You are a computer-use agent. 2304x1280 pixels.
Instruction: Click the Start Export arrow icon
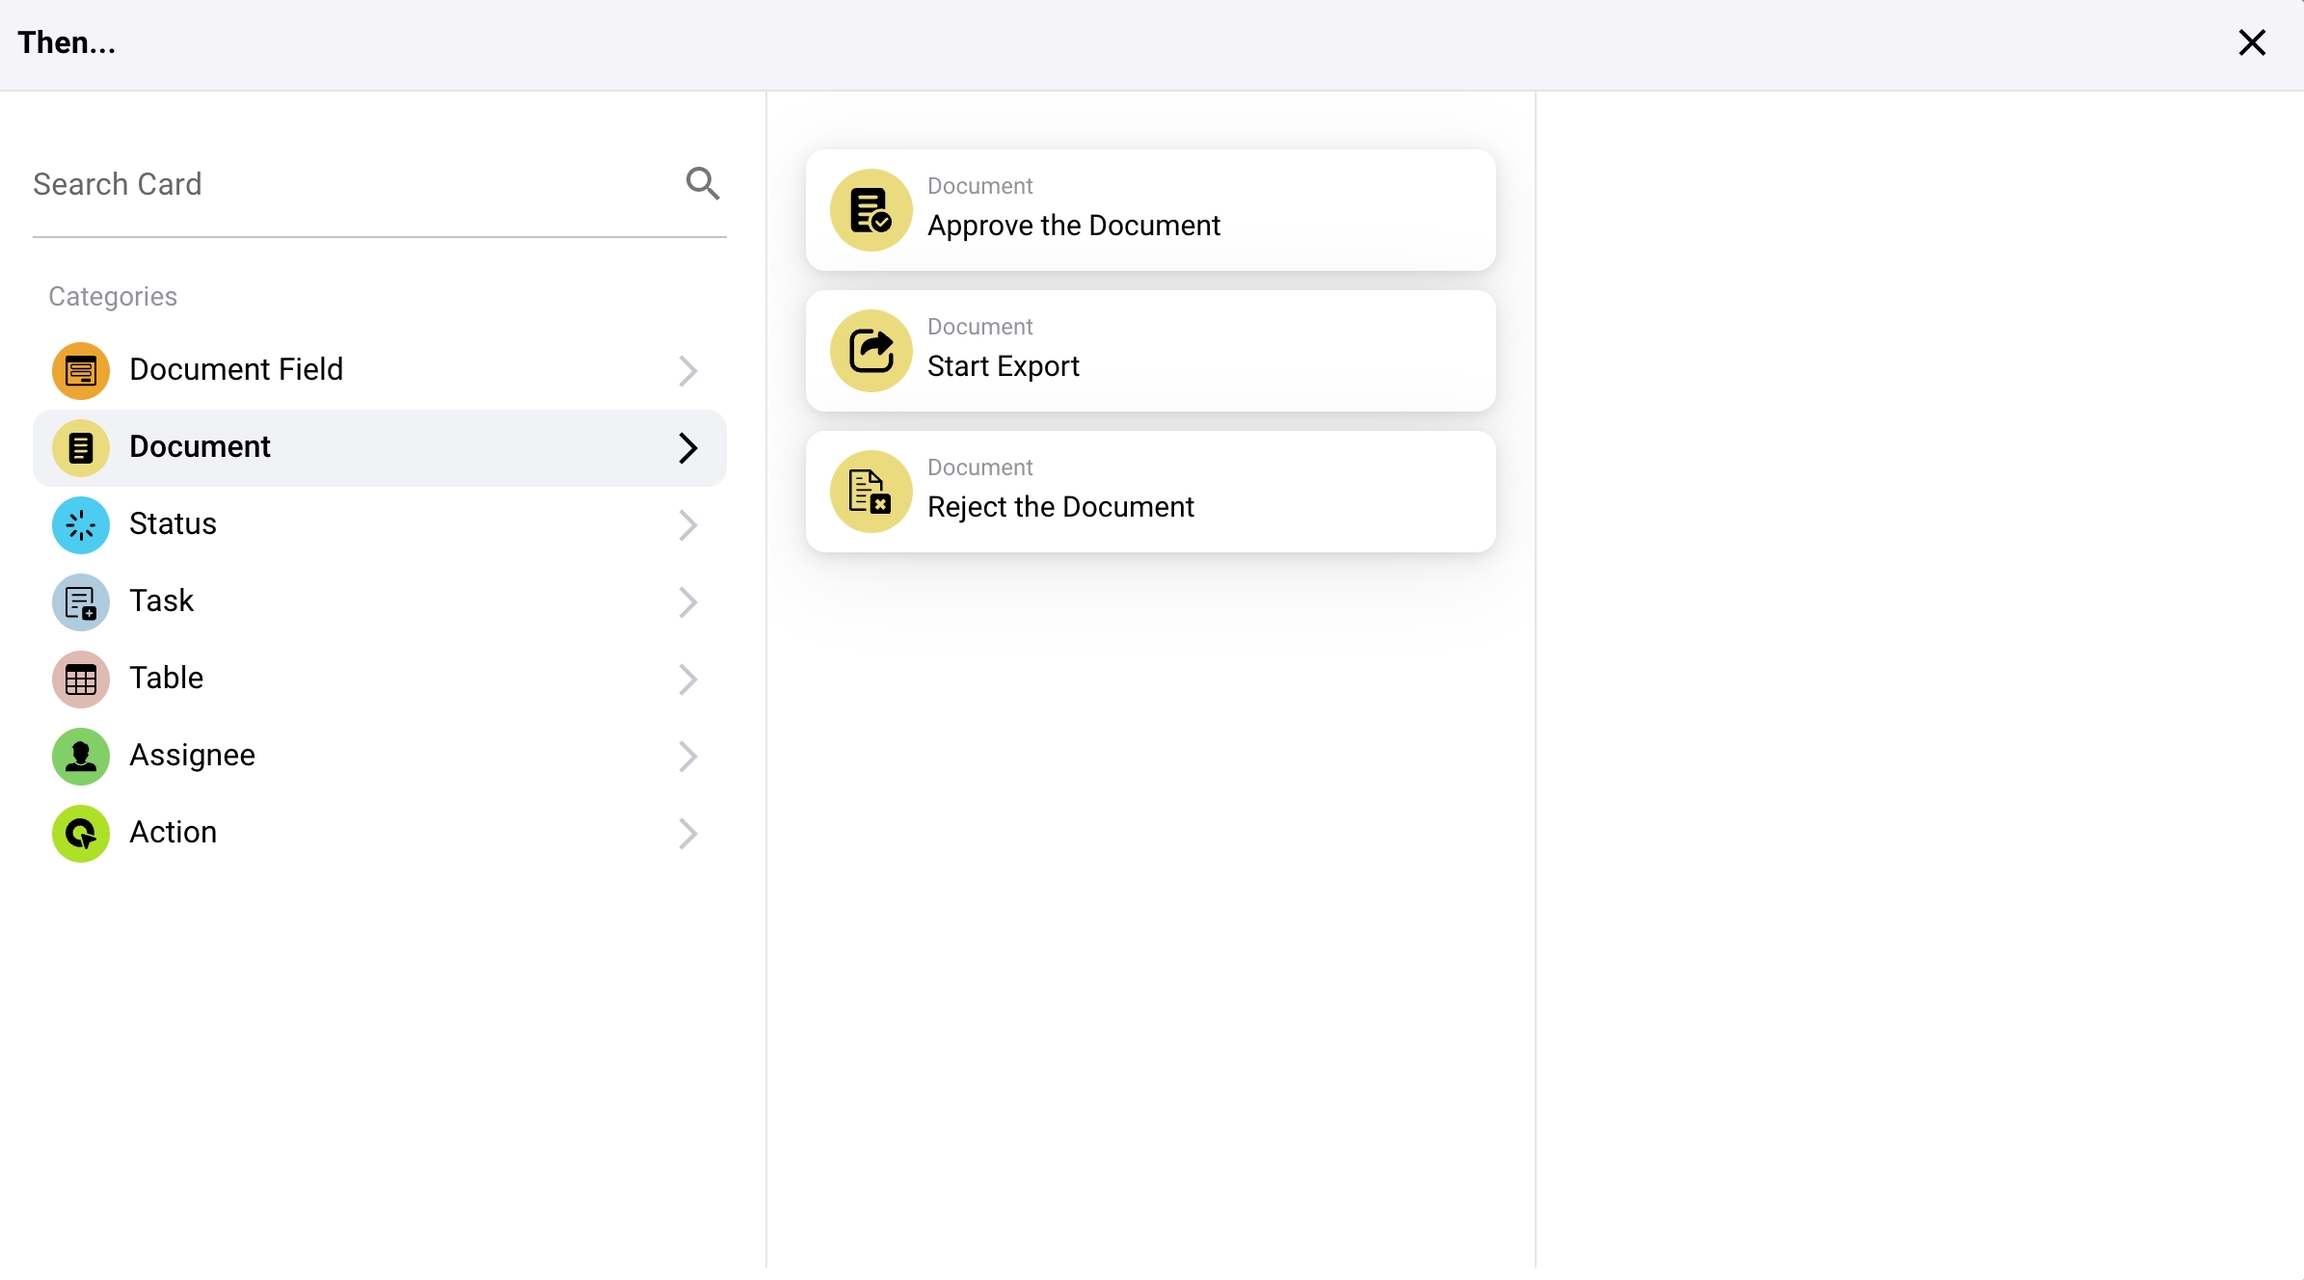[870, 350]
